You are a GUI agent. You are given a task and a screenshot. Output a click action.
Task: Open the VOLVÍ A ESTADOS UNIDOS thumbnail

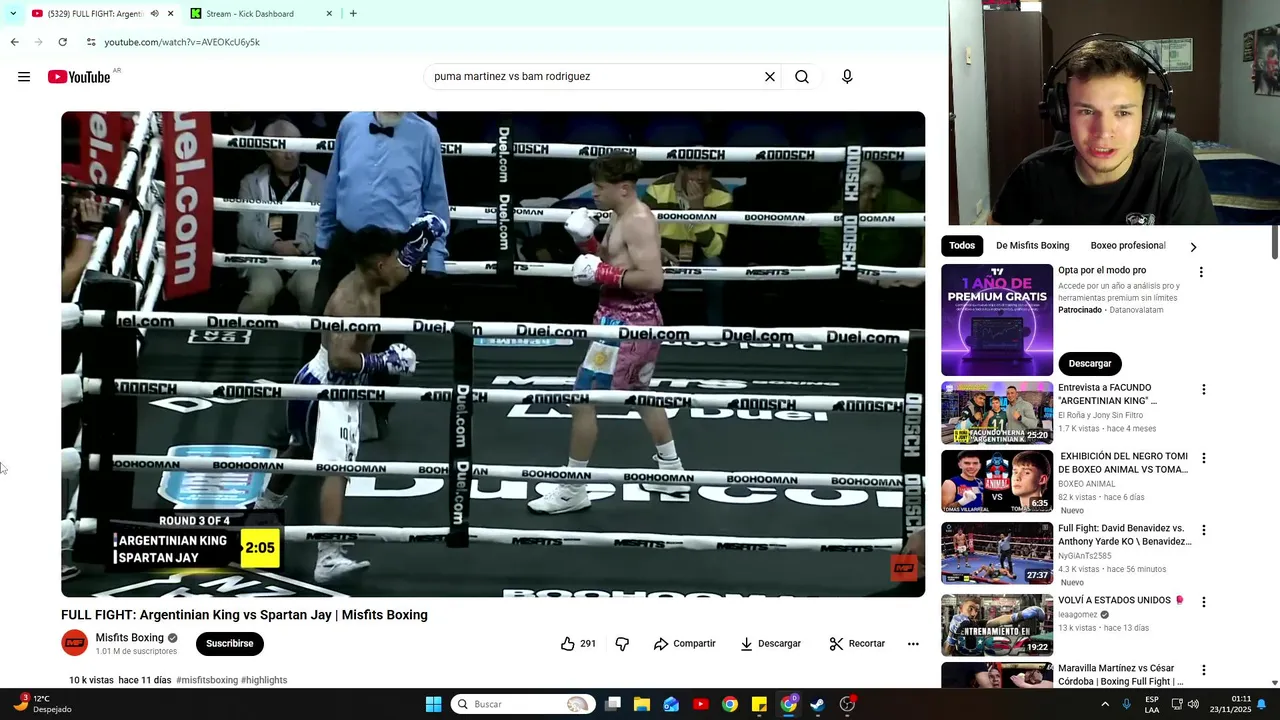(997, 625)
